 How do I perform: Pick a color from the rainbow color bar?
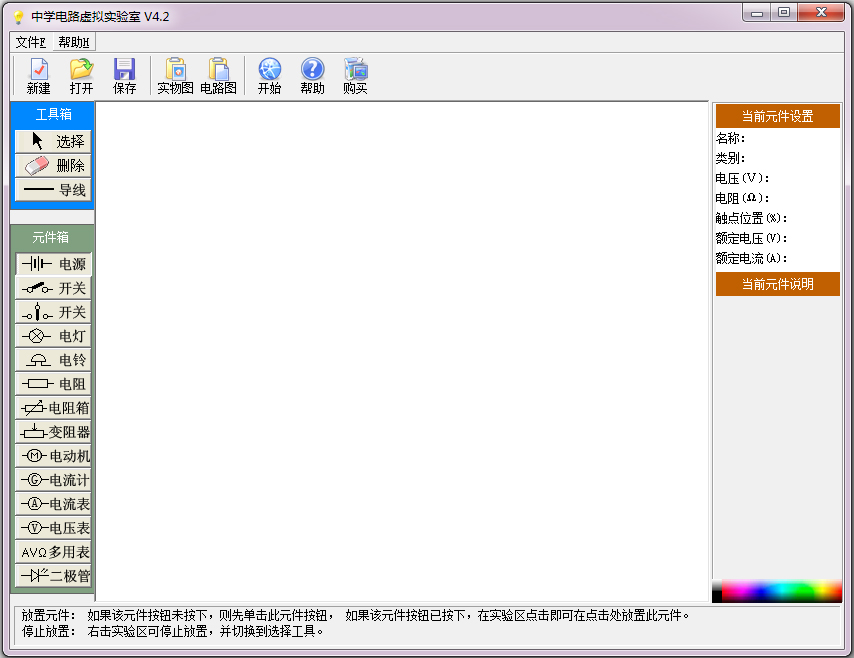[782, 592]
